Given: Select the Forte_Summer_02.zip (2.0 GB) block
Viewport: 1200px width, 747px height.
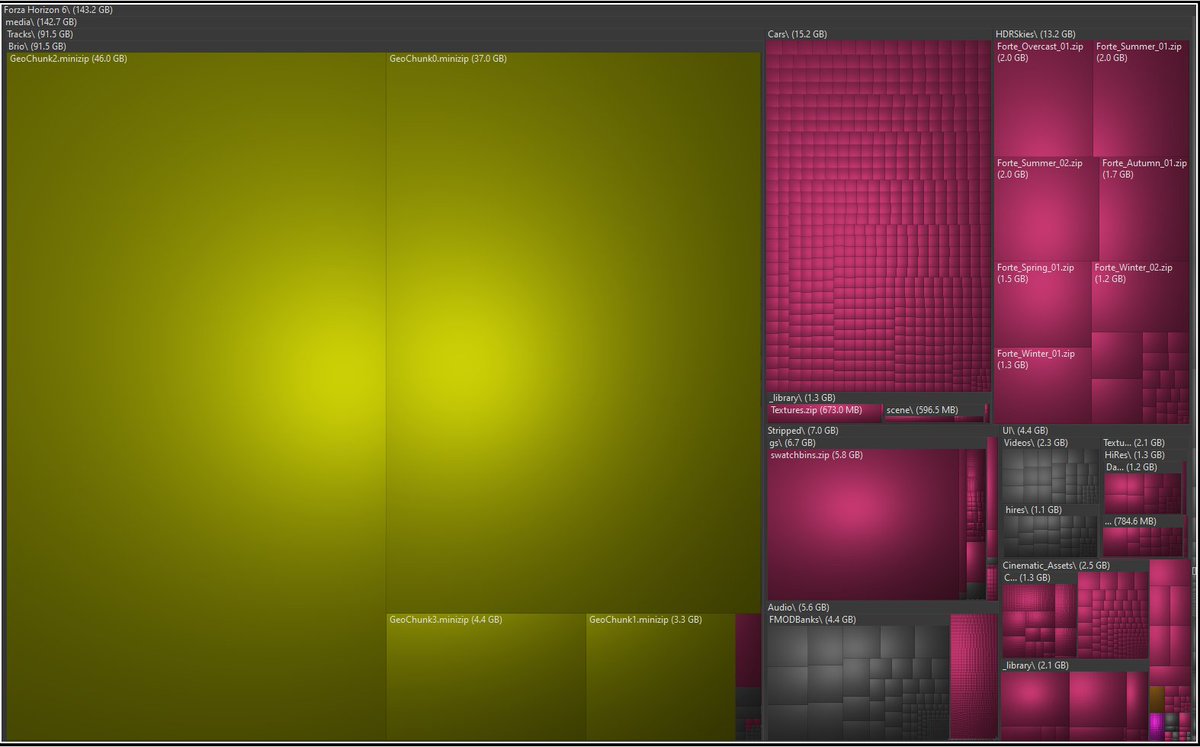Looking at the screenshot, I should click(1046, 209).
